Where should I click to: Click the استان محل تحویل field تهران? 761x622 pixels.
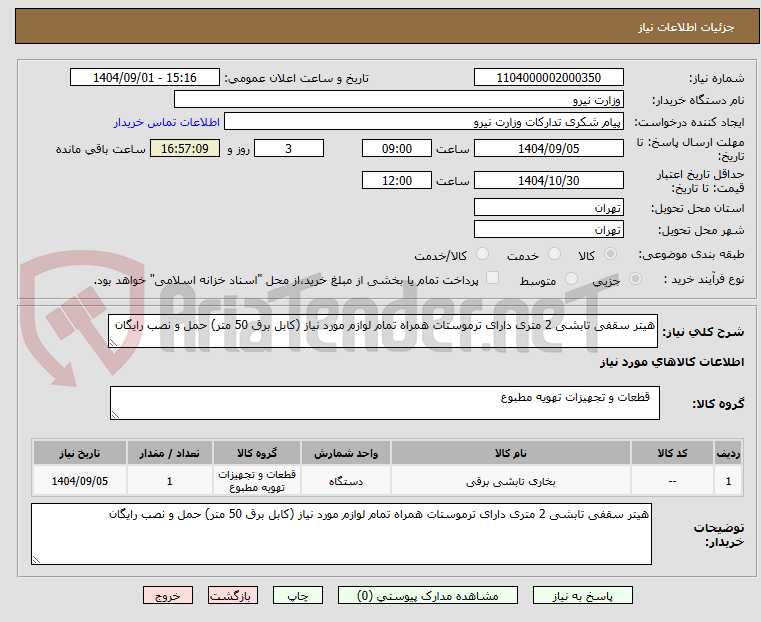coord(548,208)
